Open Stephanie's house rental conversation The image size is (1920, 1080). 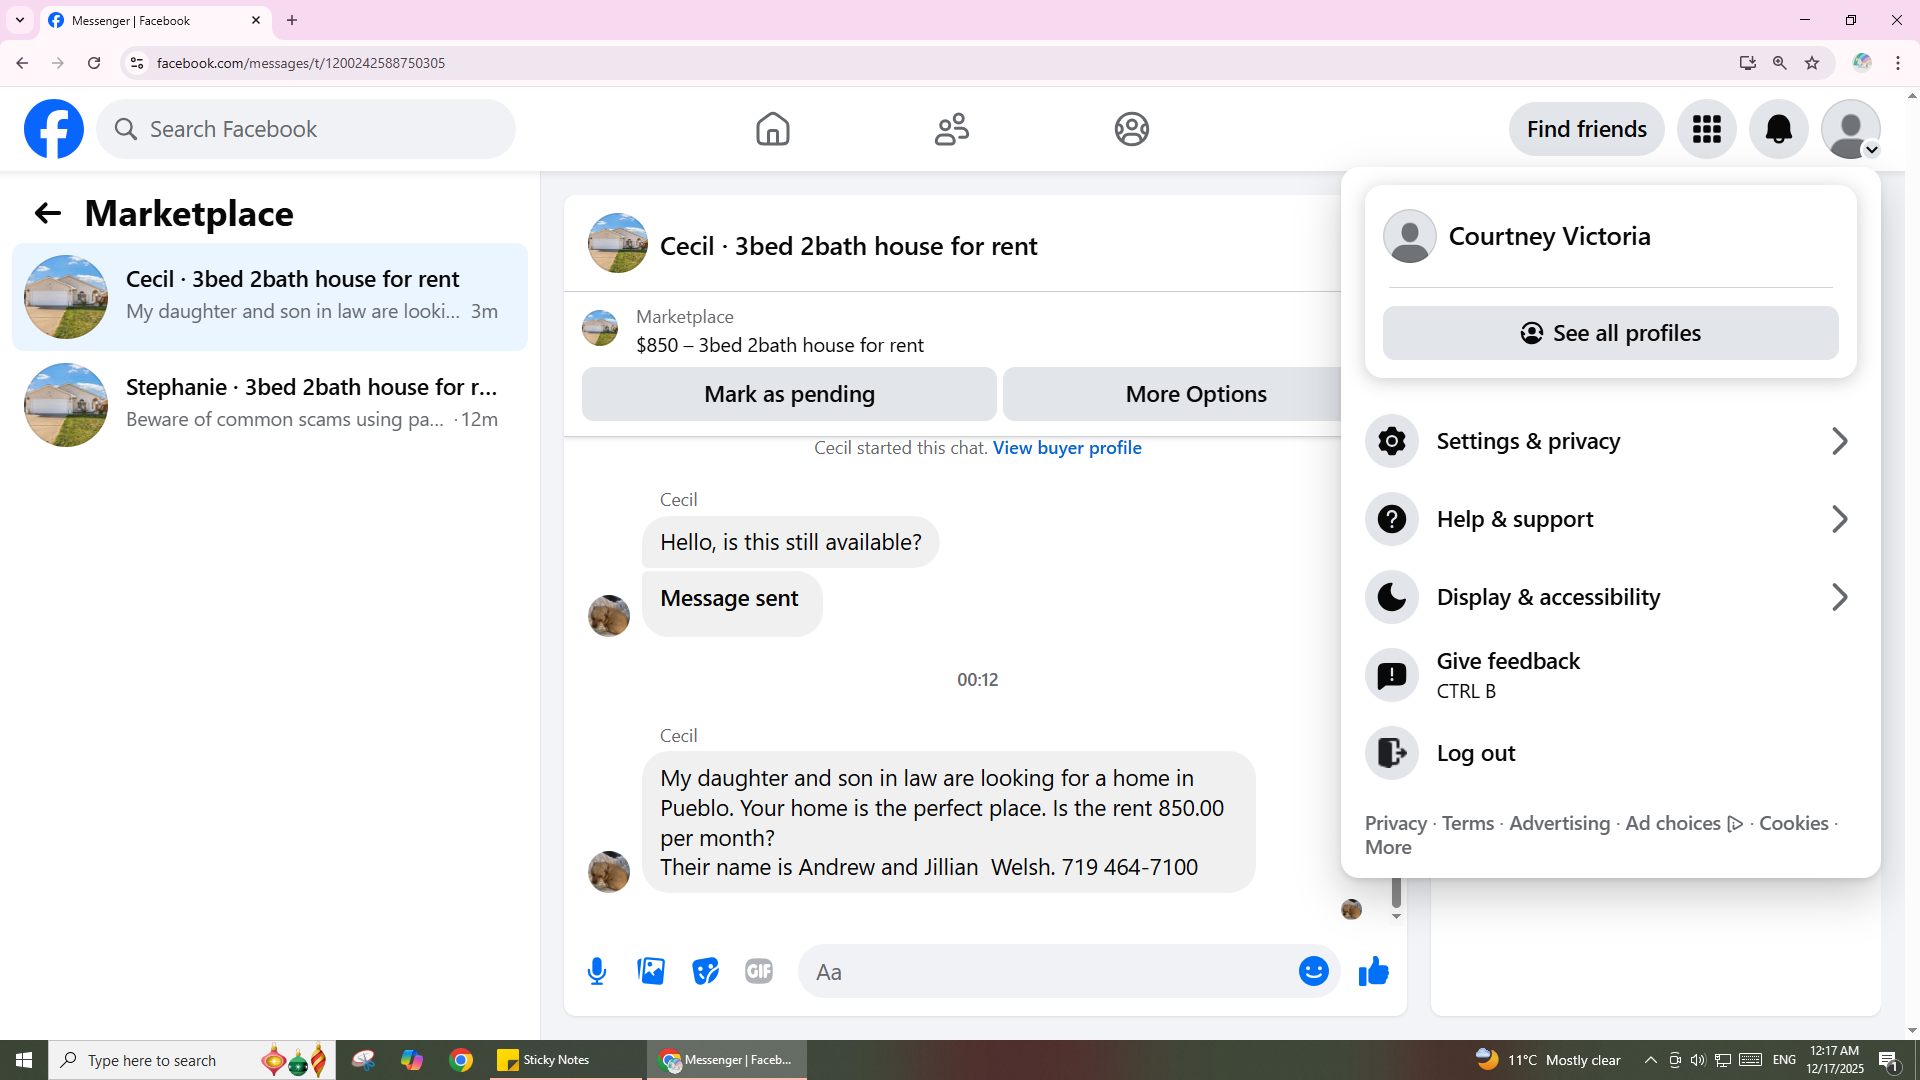click(270, 405)
